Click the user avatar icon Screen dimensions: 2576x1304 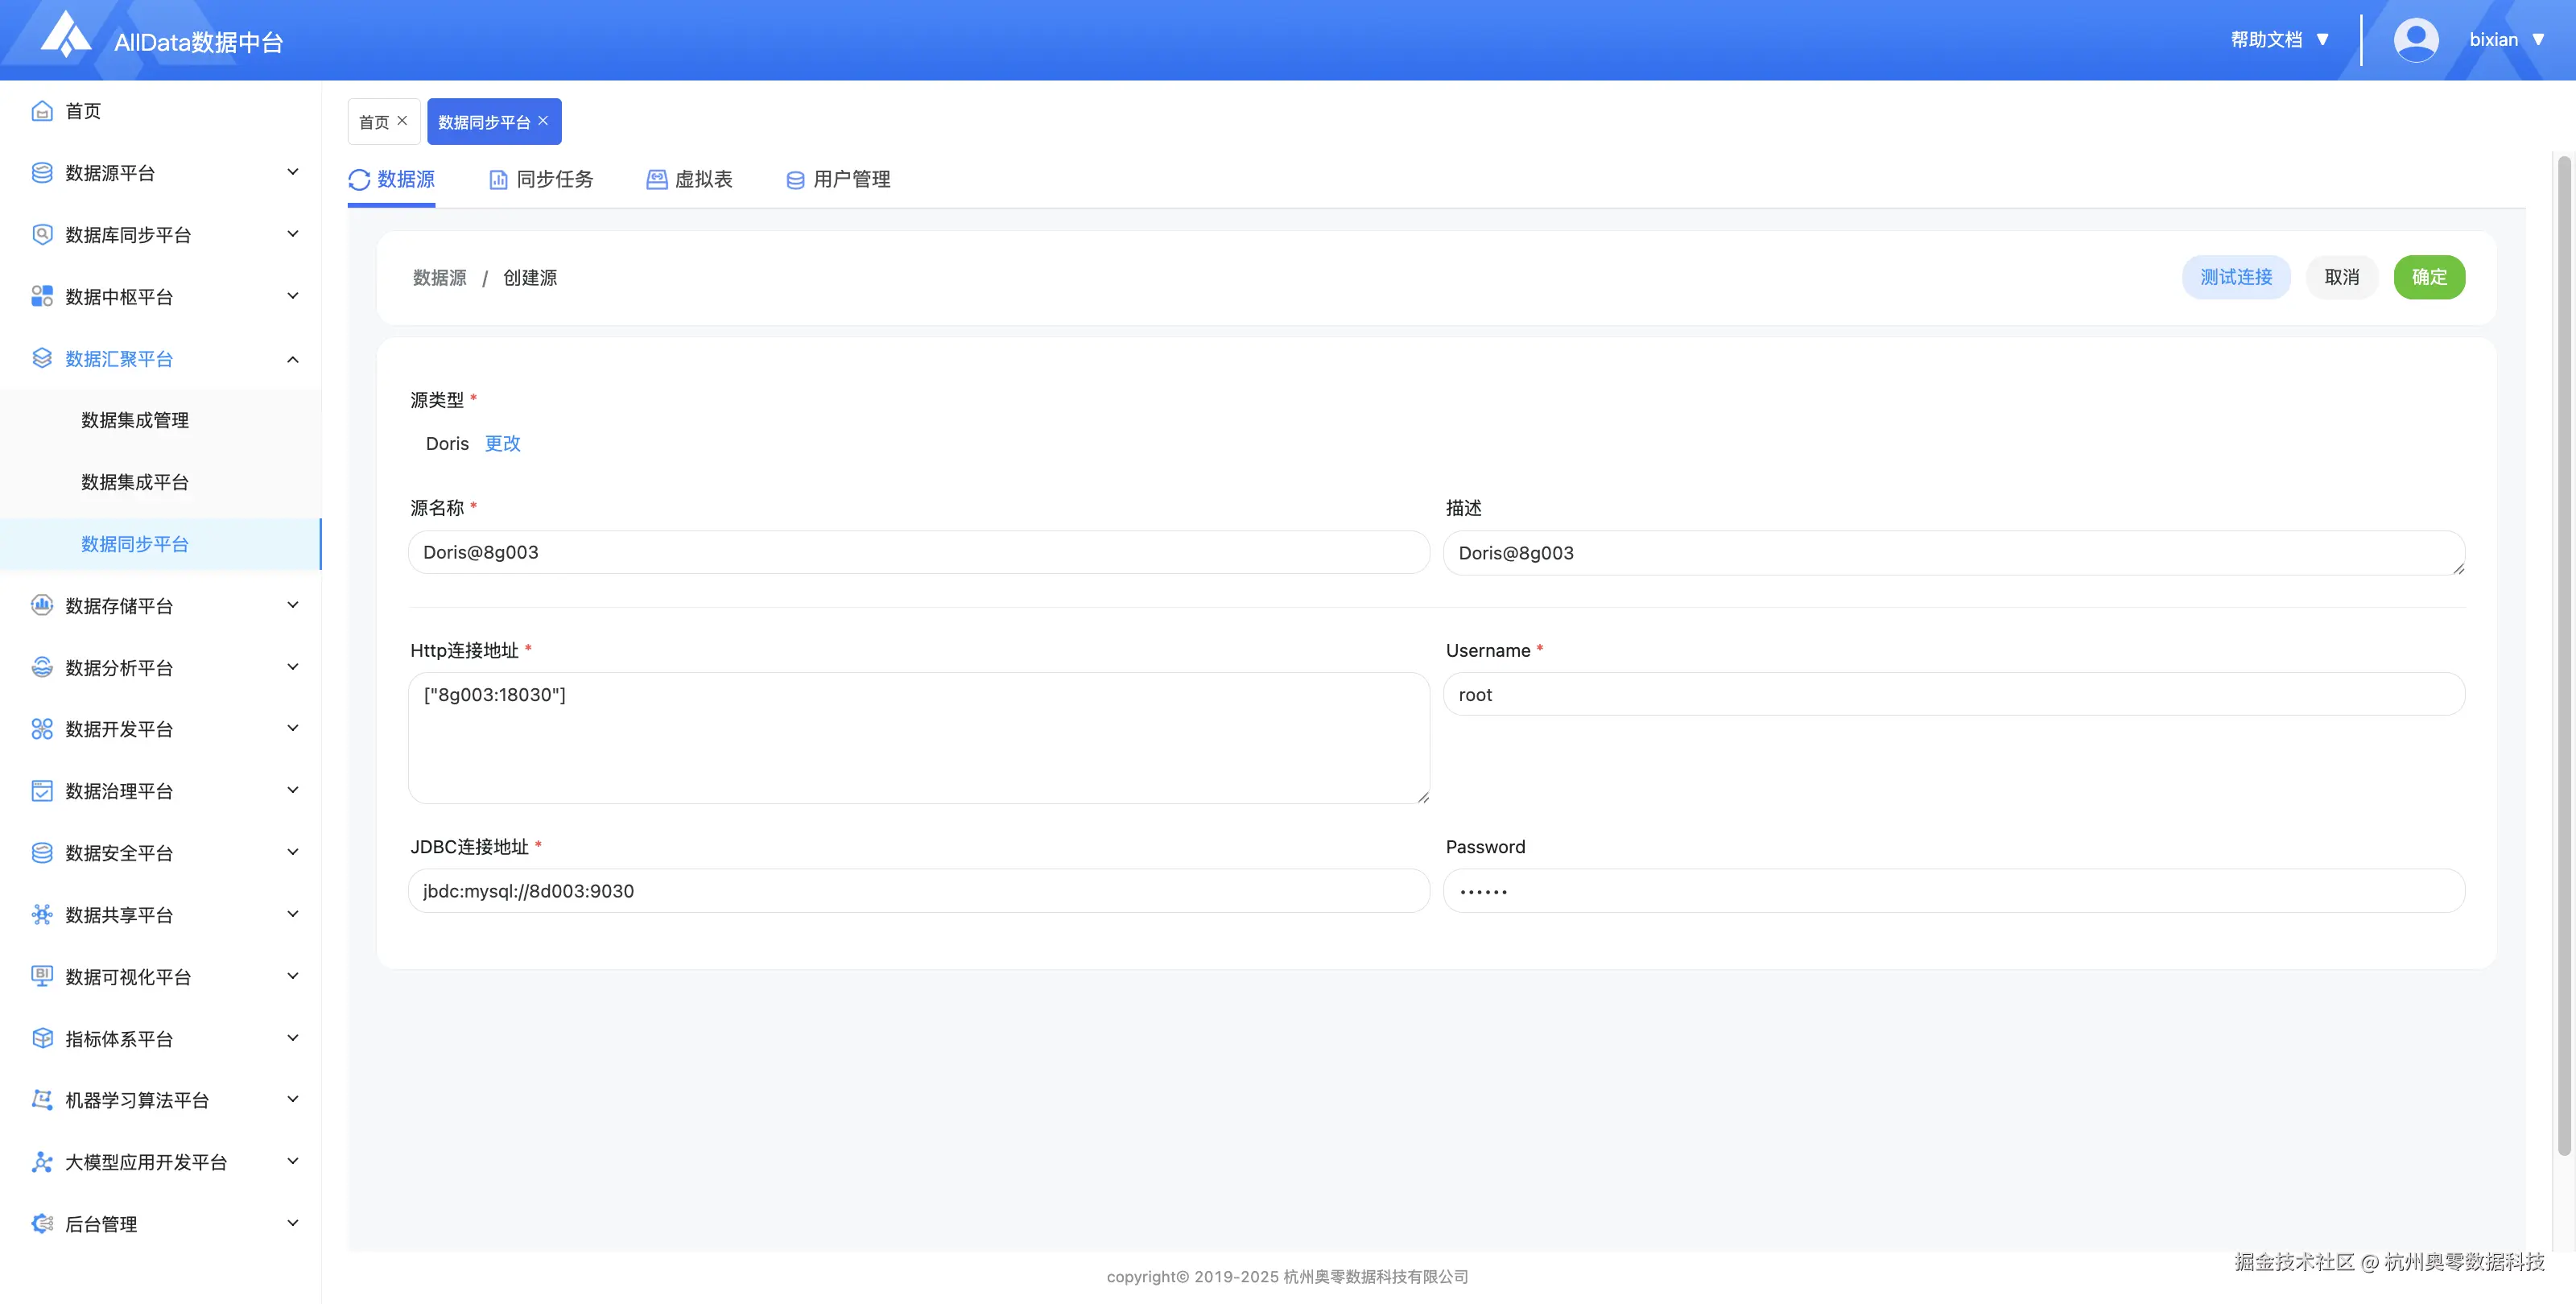click(x=2415, y=40)
